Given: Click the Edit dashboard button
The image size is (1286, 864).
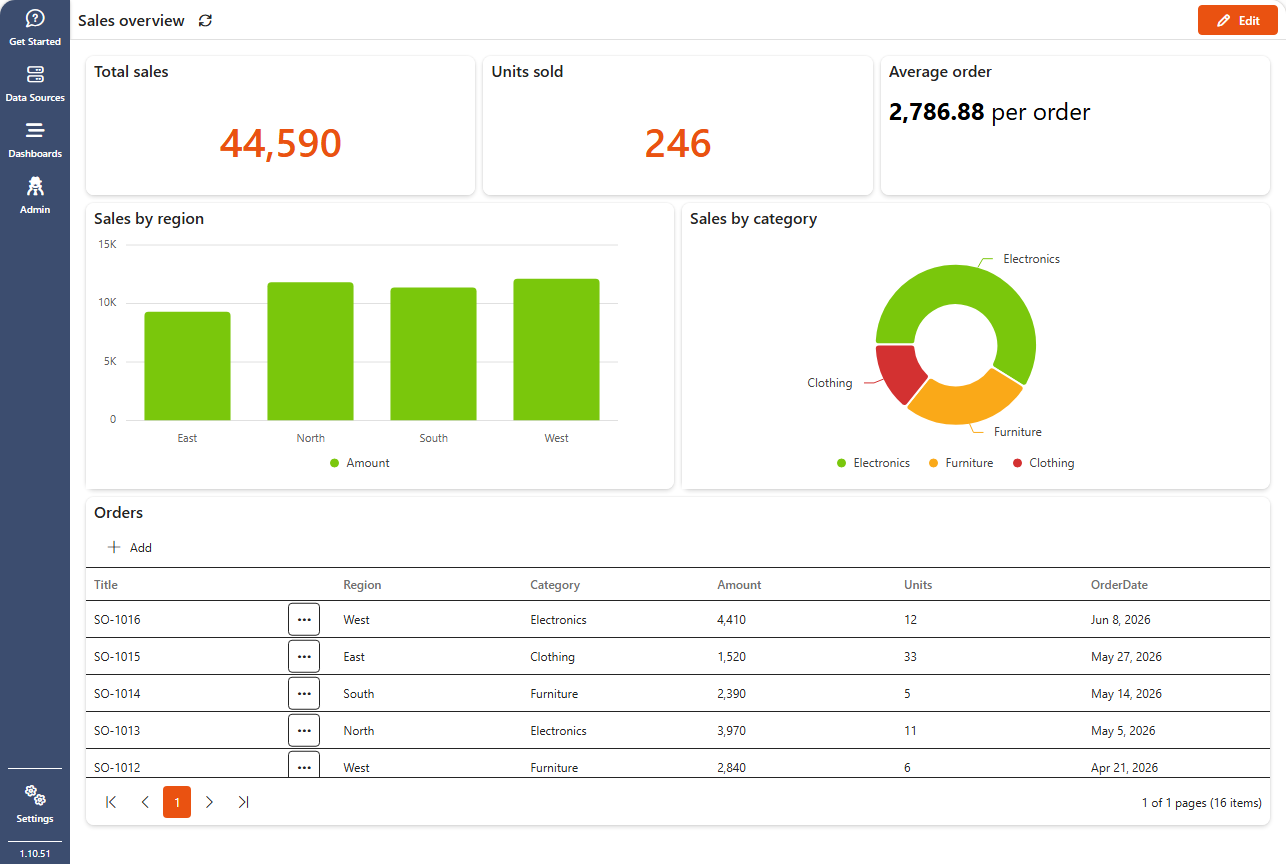Looking at the screenshot, I should coord(1238,20).
